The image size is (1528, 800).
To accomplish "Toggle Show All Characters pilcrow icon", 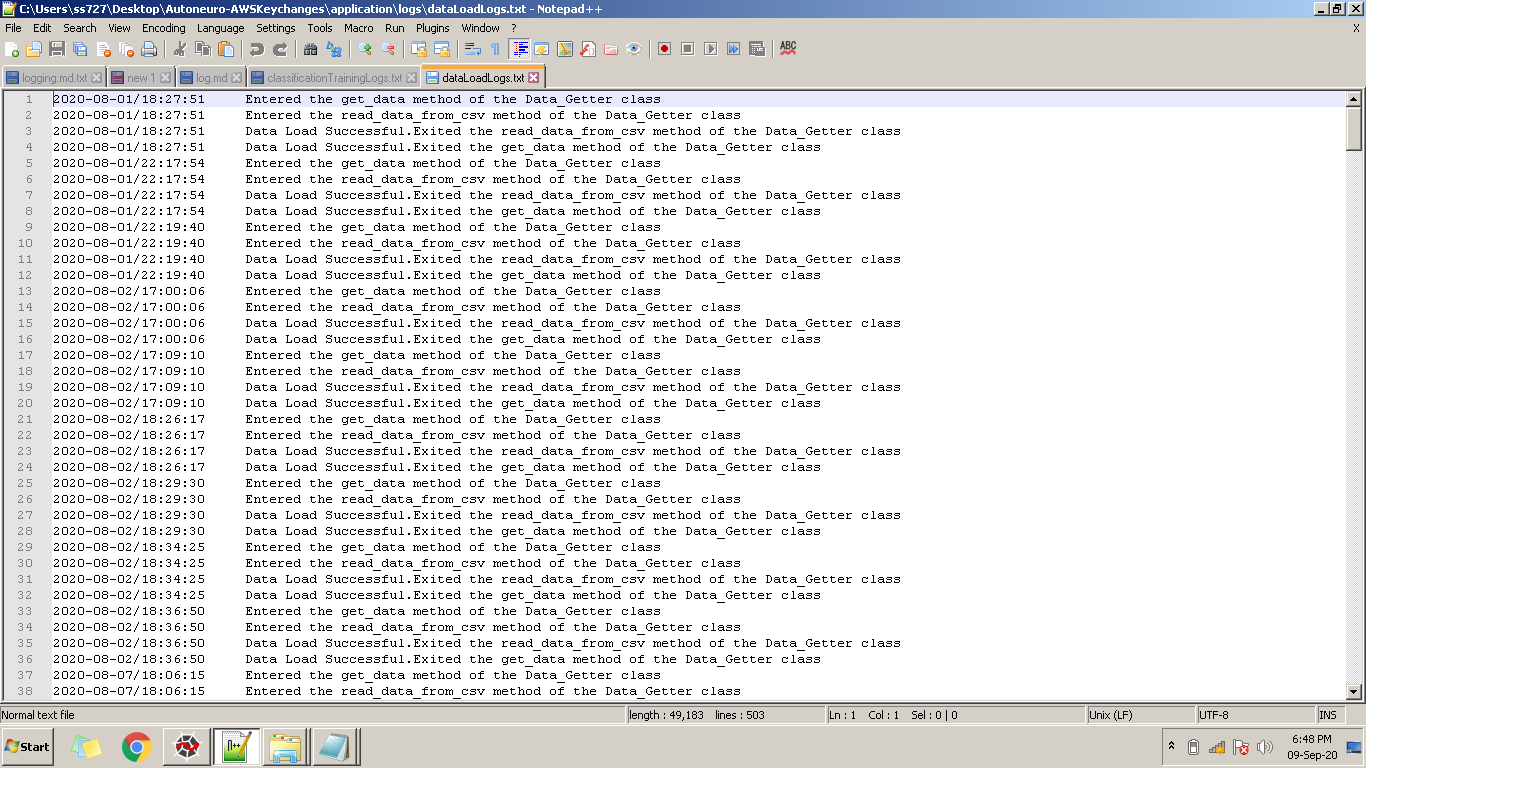I will point(495,48).
